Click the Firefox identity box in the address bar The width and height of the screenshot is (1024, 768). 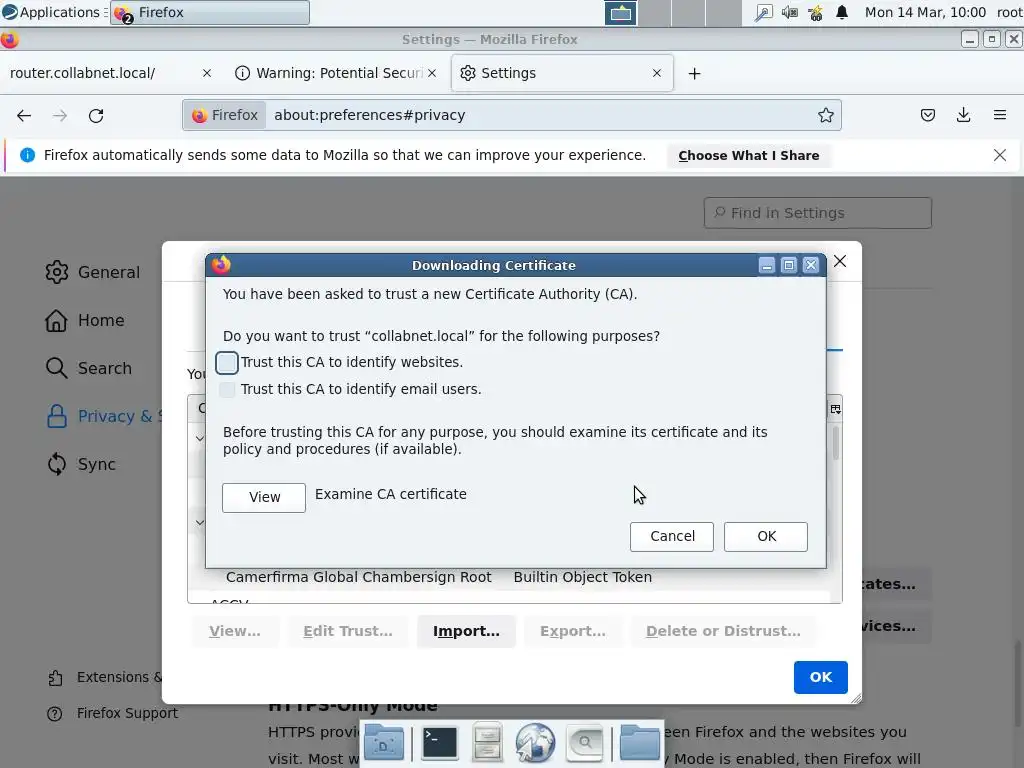point(225,116)
